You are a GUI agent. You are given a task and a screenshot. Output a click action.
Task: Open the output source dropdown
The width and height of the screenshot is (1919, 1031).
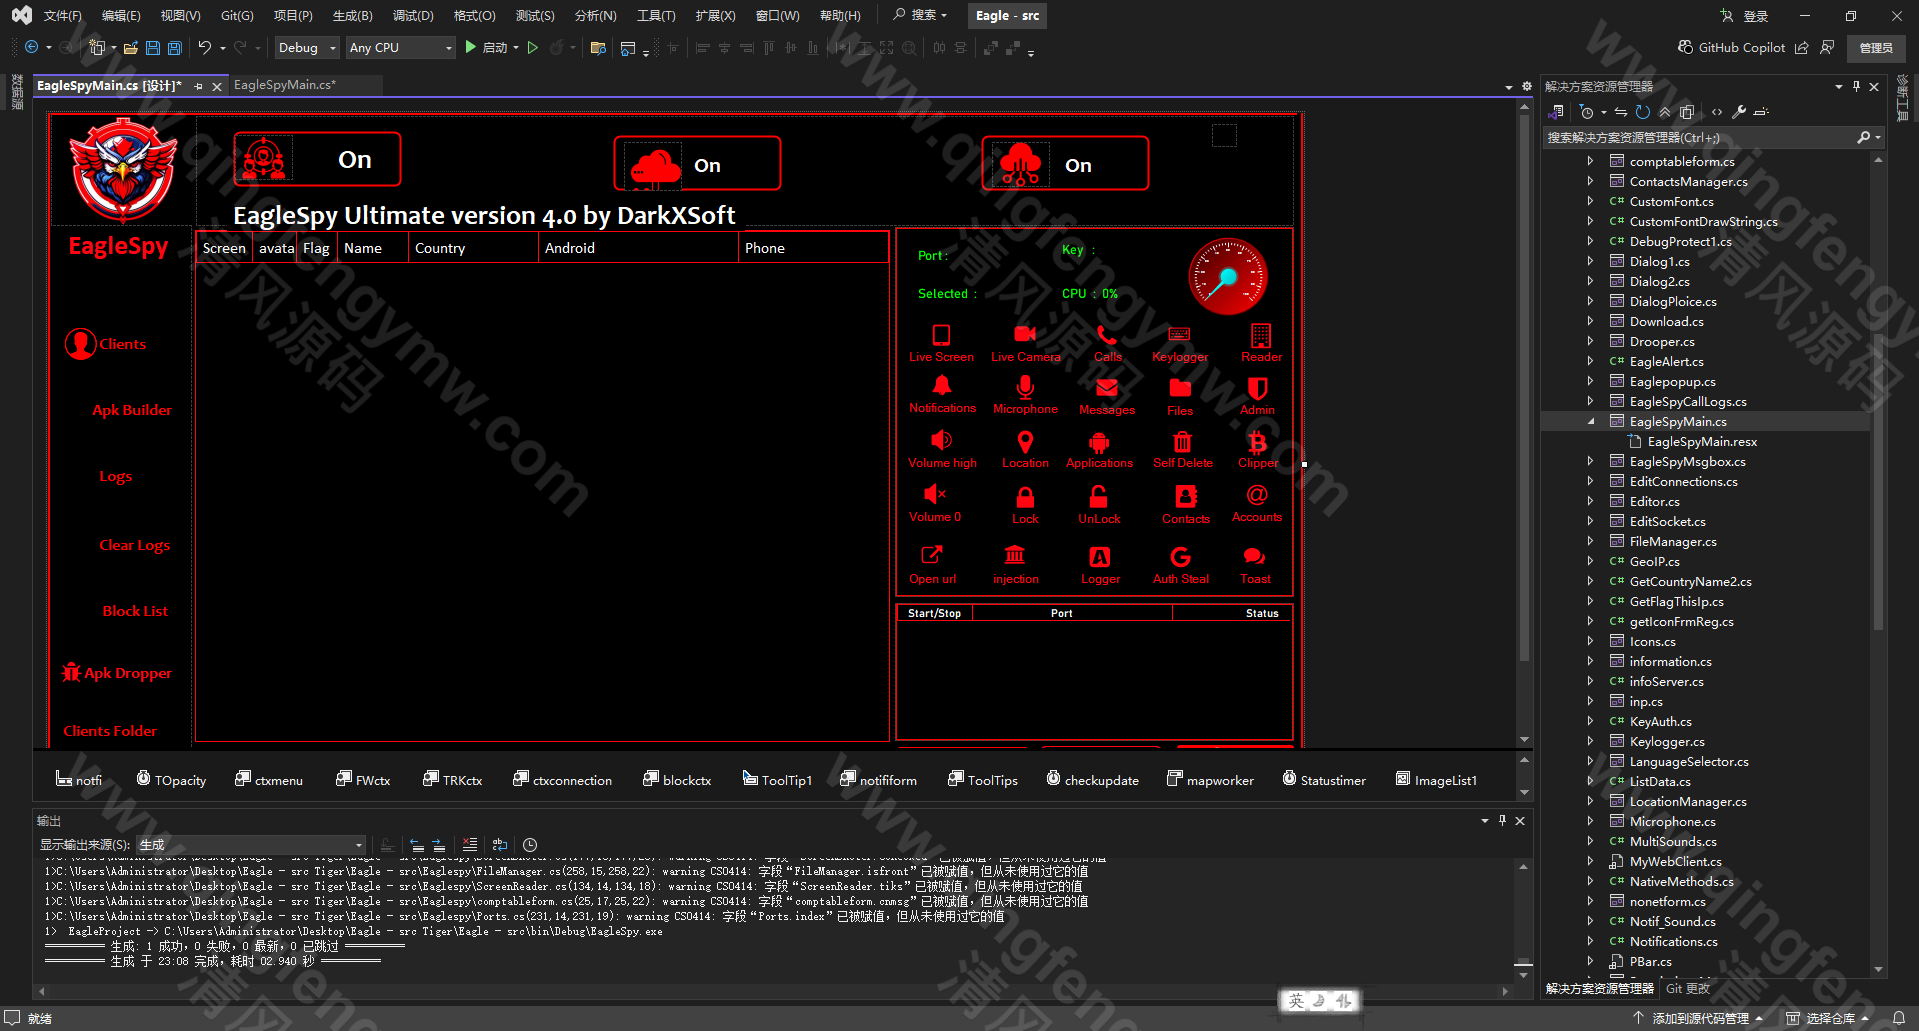click(251, 845)
